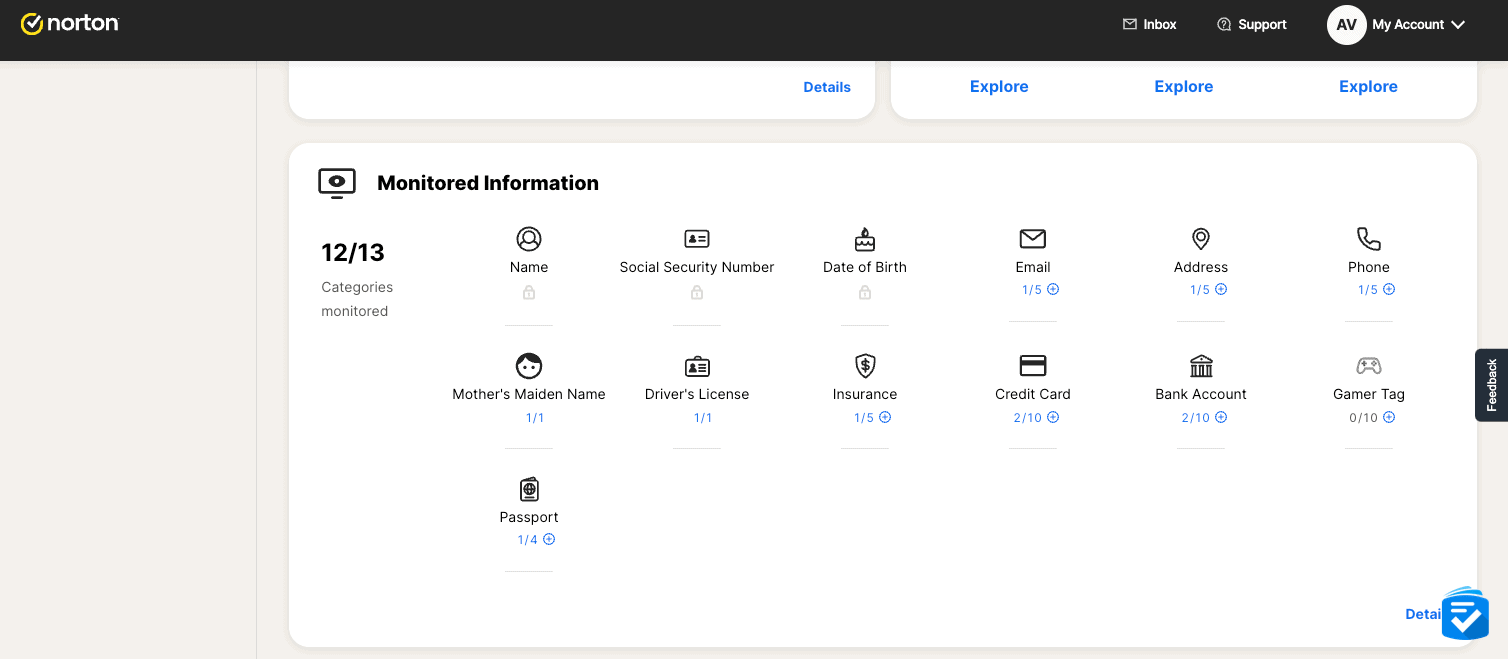
Task: Add Bank Account with plus icon
Action: (1221, 417)
